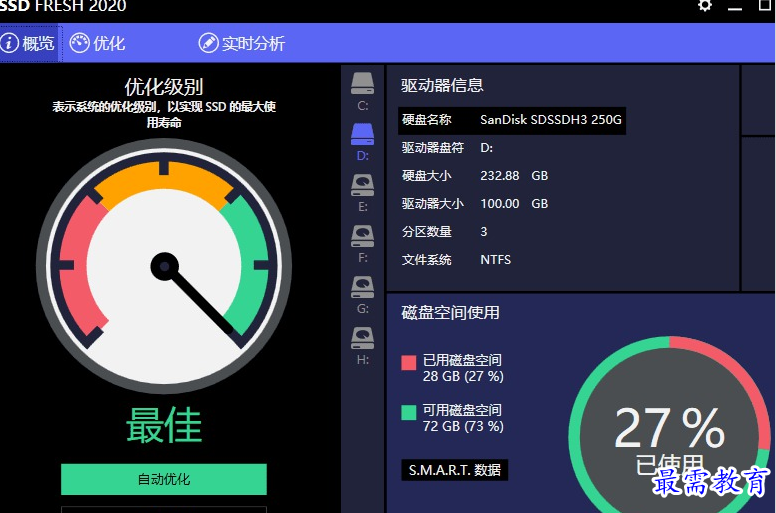
Task: Click the 分区数量 3 value
Action: point(484,232)
